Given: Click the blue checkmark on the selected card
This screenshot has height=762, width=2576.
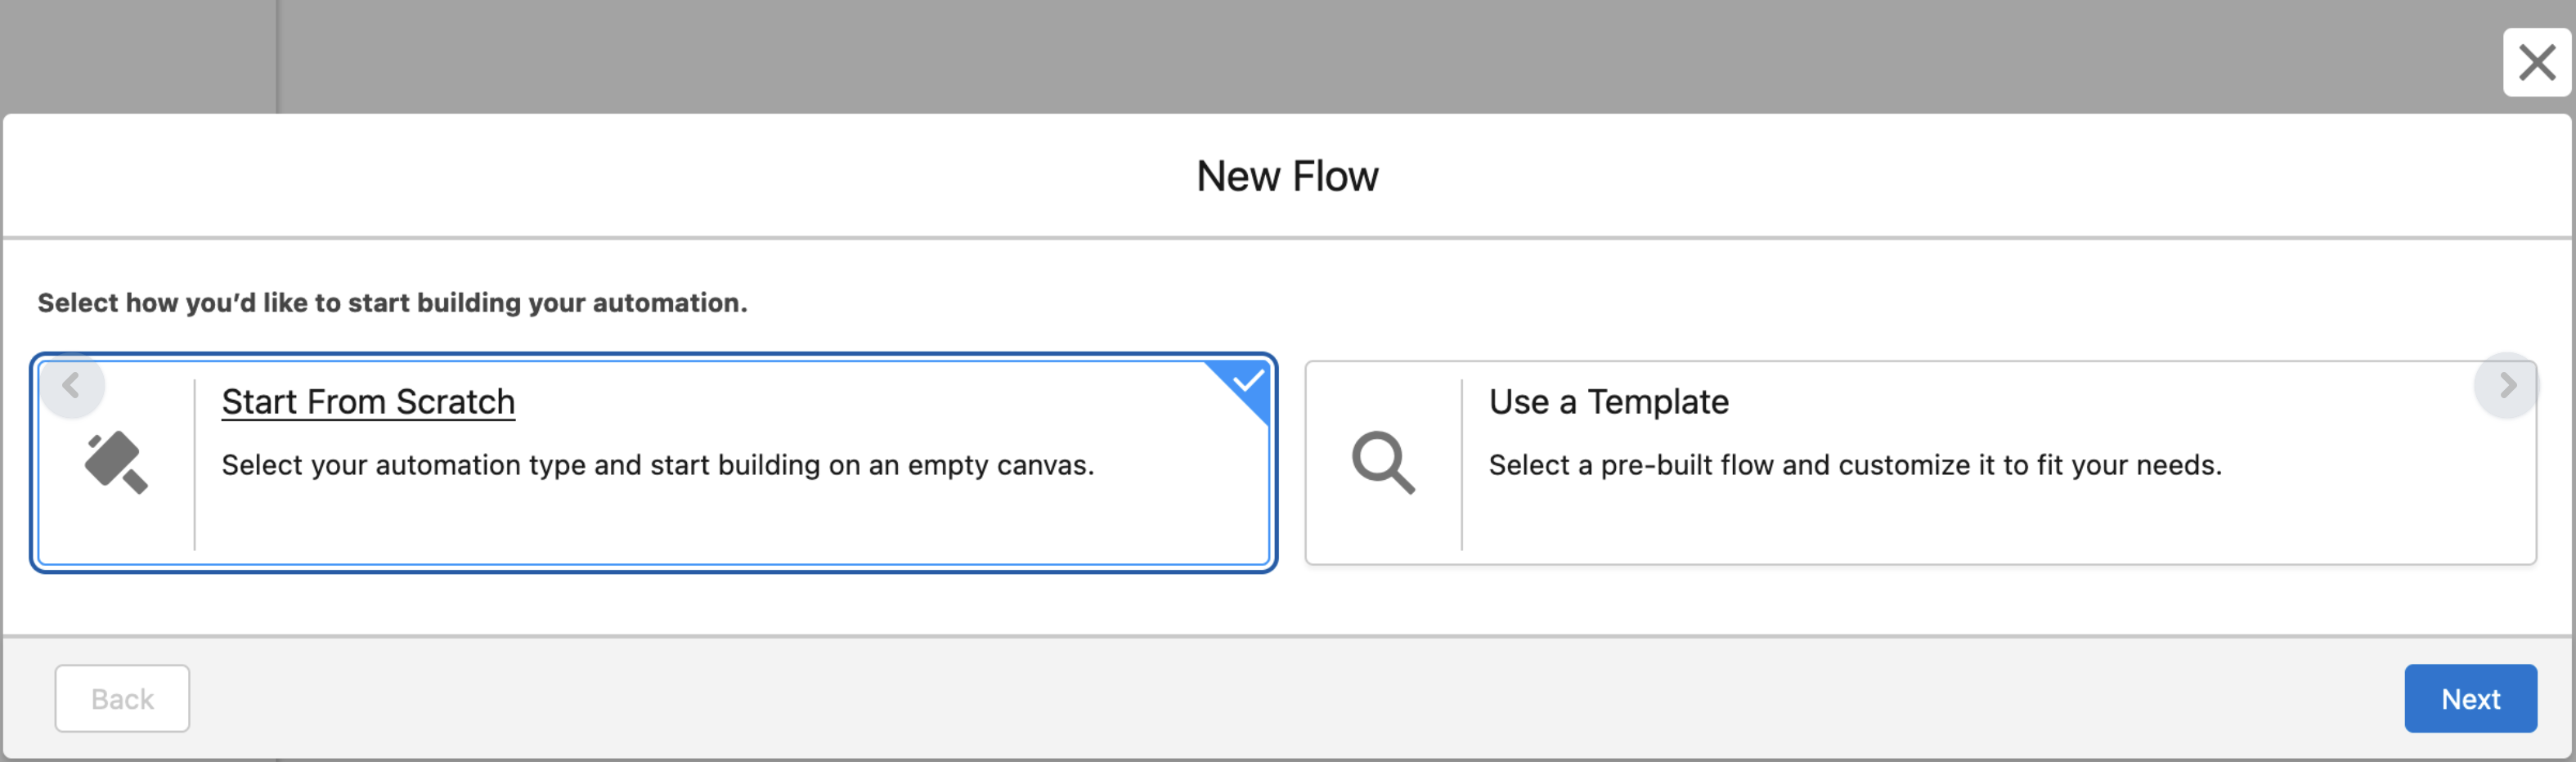Looking at the screenshot, I should point(1247,381).
